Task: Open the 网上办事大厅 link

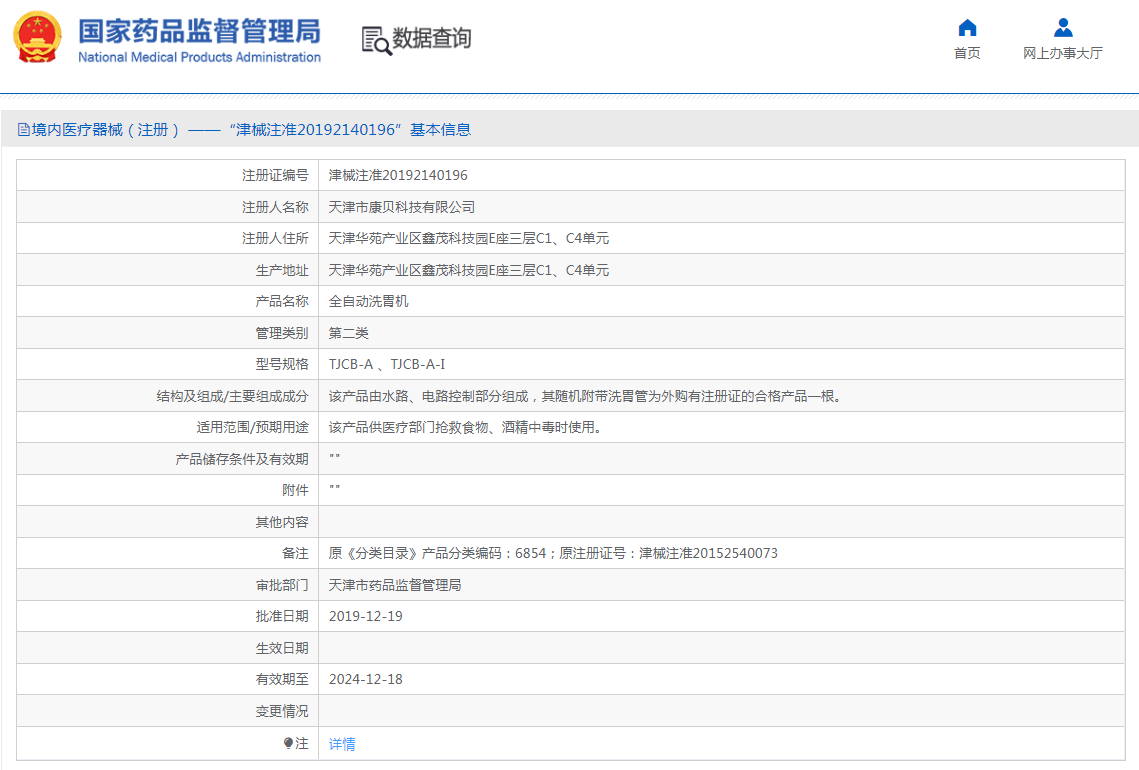Action: (1063, 53)
